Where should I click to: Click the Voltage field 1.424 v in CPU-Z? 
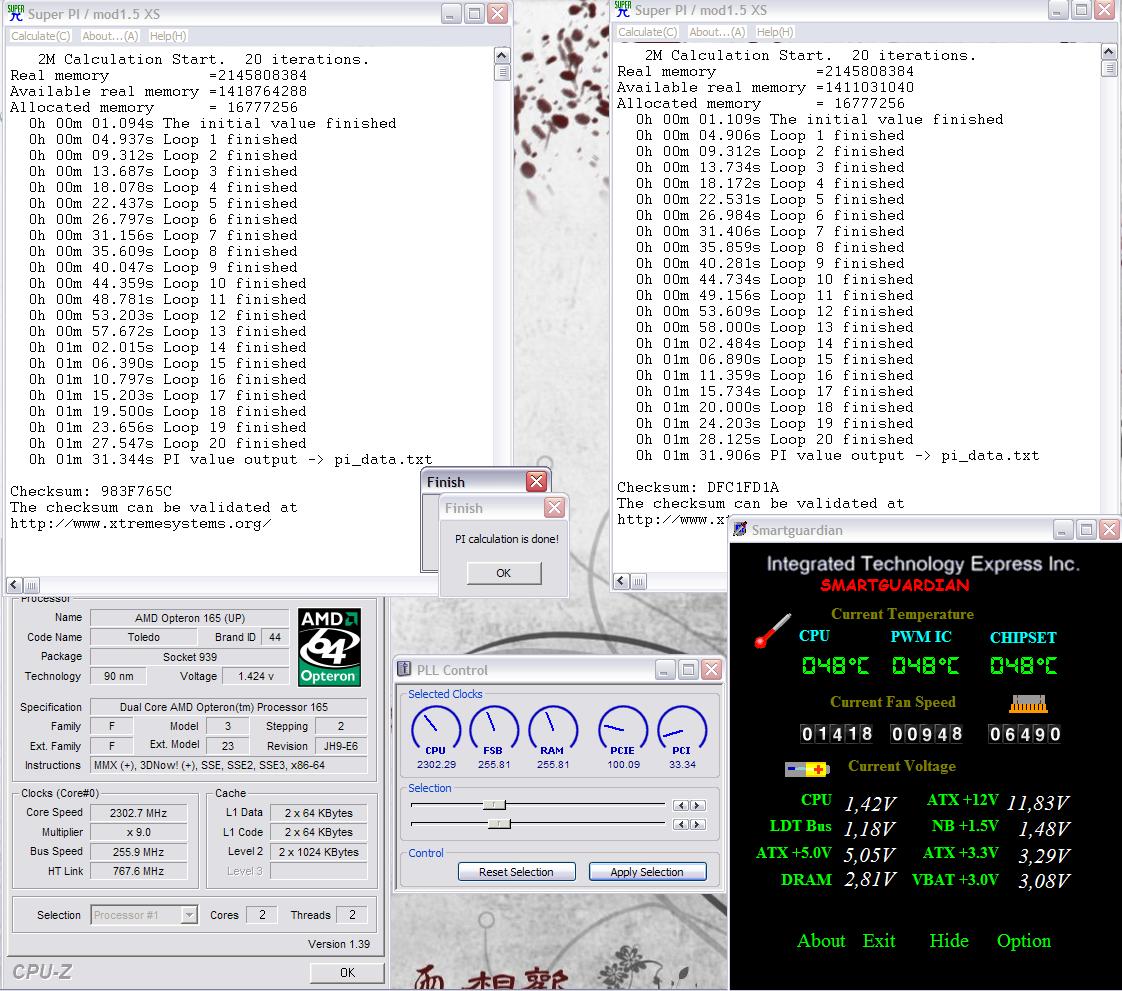[256, 676]
